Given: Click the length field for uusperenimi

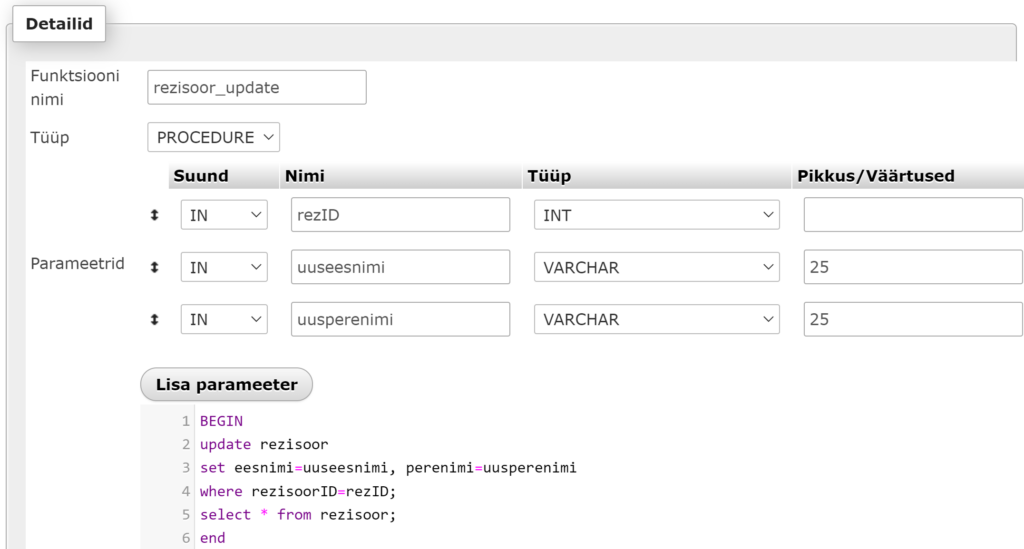Looking at the screenshot, I should click(912, 320).
